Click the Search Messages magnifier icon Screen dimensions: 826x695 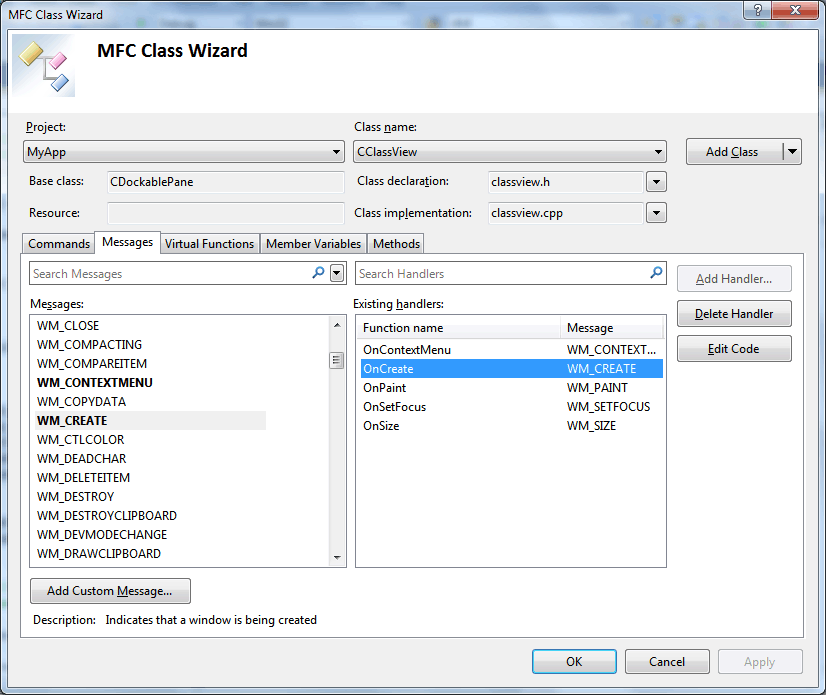coord(318,273)
